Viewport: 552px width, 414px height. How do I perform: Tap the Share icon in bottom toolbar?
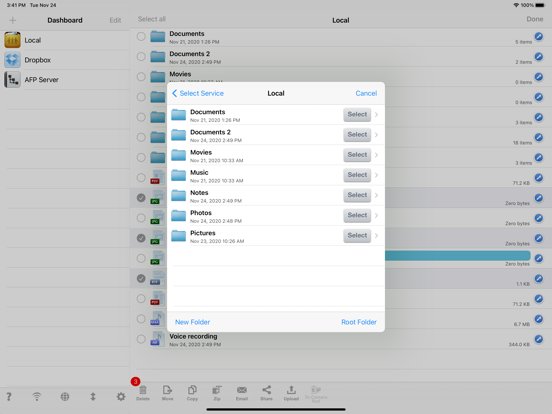pyautogui.click(x=266, y=393)
